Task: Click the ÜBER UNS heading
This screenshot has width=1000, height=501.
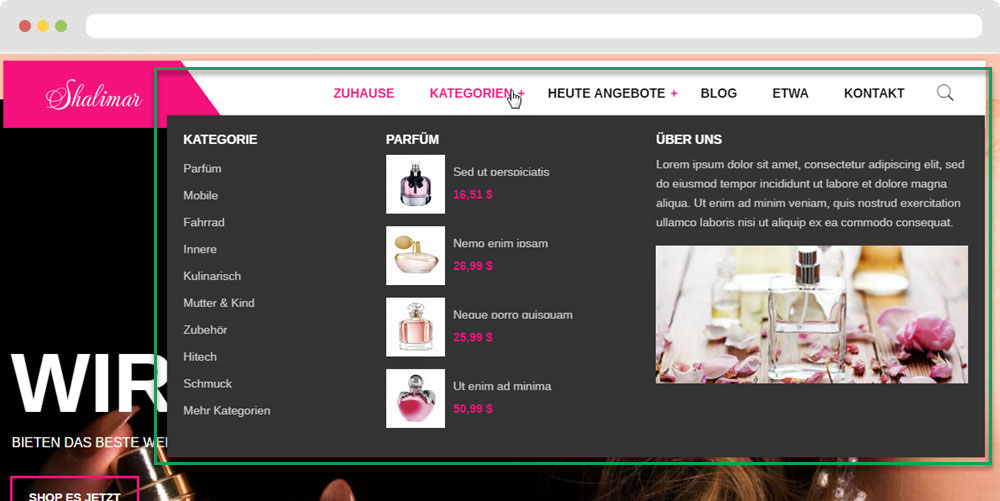Action: pos(689,139)
